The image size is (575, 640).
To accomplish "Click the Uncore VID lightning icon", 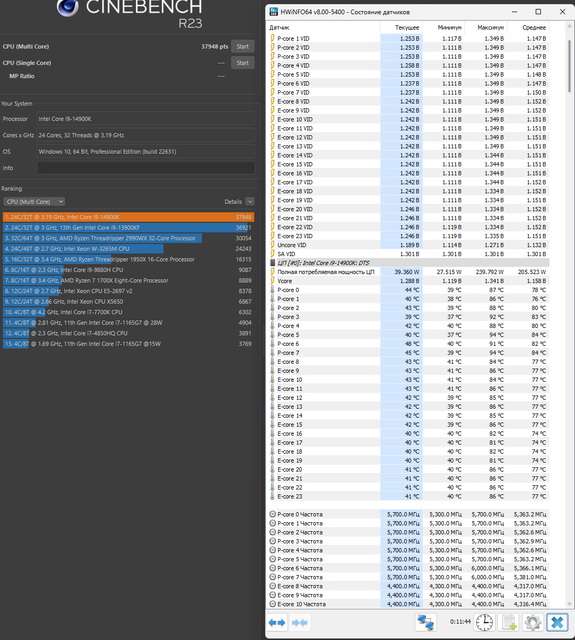I will tap(272, 245).
